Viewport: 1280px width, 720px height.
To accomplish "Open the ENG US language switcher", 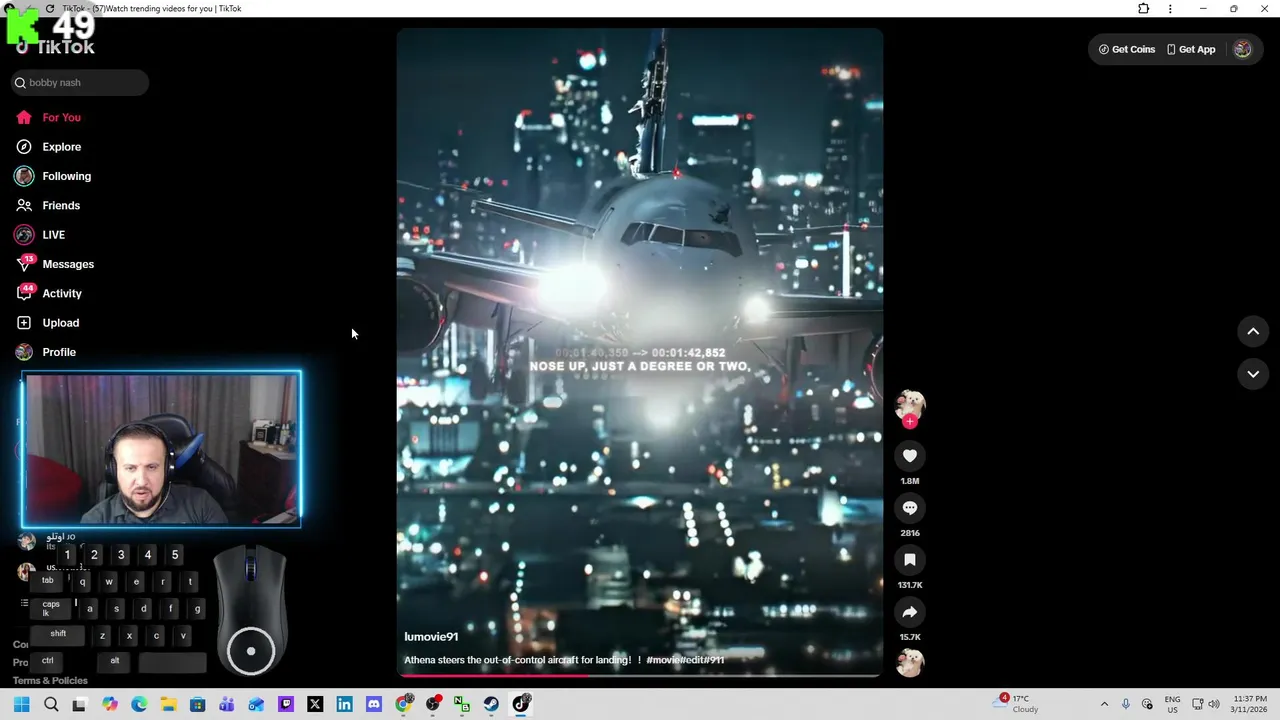I will (x=1172, y=705).
